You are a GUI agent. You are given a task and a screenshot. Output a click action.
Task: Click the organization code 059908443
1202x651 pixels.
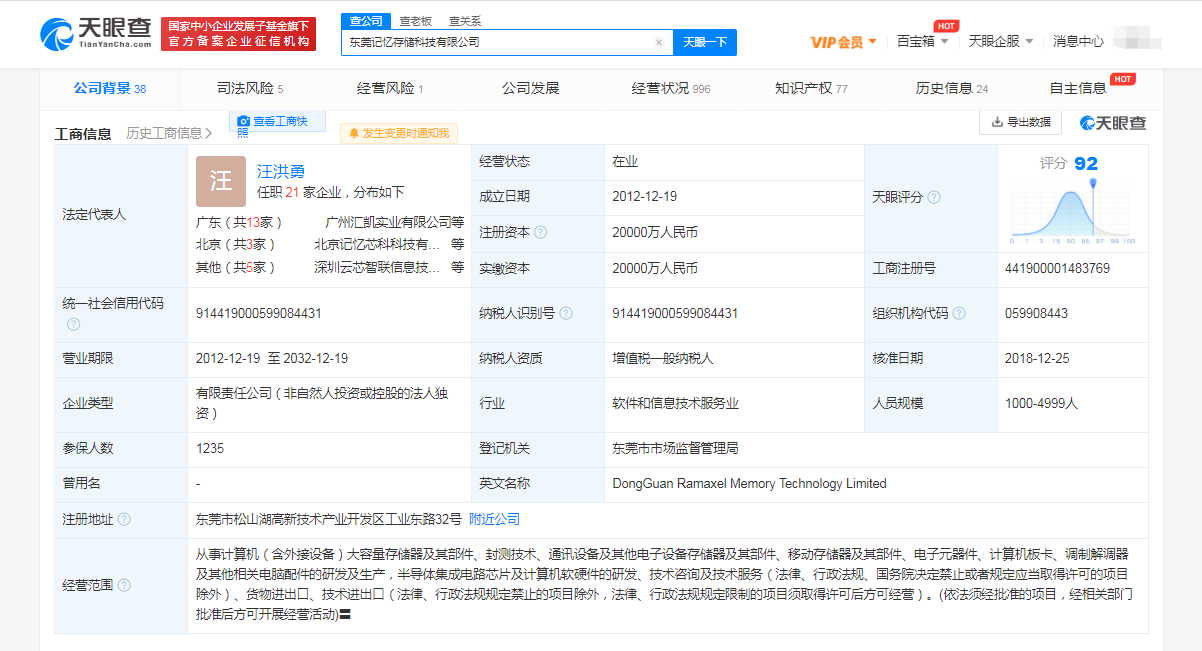[x=1036, y=313]
